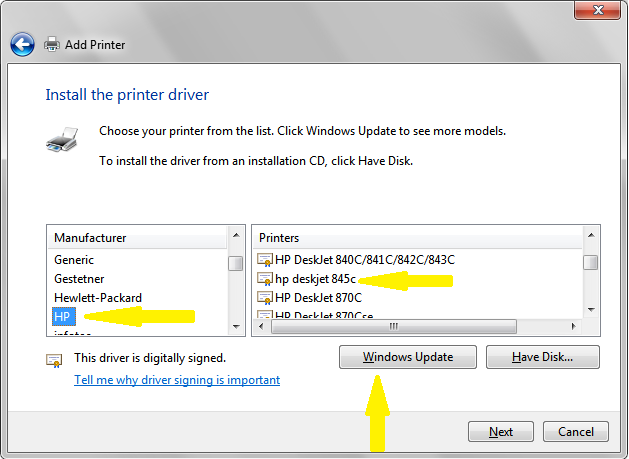Click the back arrow button
629x459 pixels.
[x=22, y=45]
